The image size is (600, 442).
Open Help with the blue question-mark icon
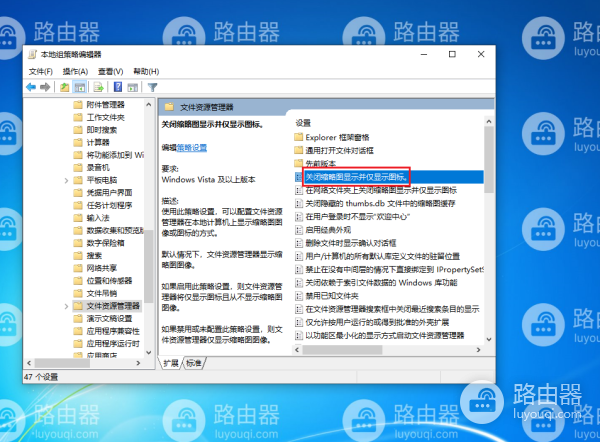coord(118,87)
